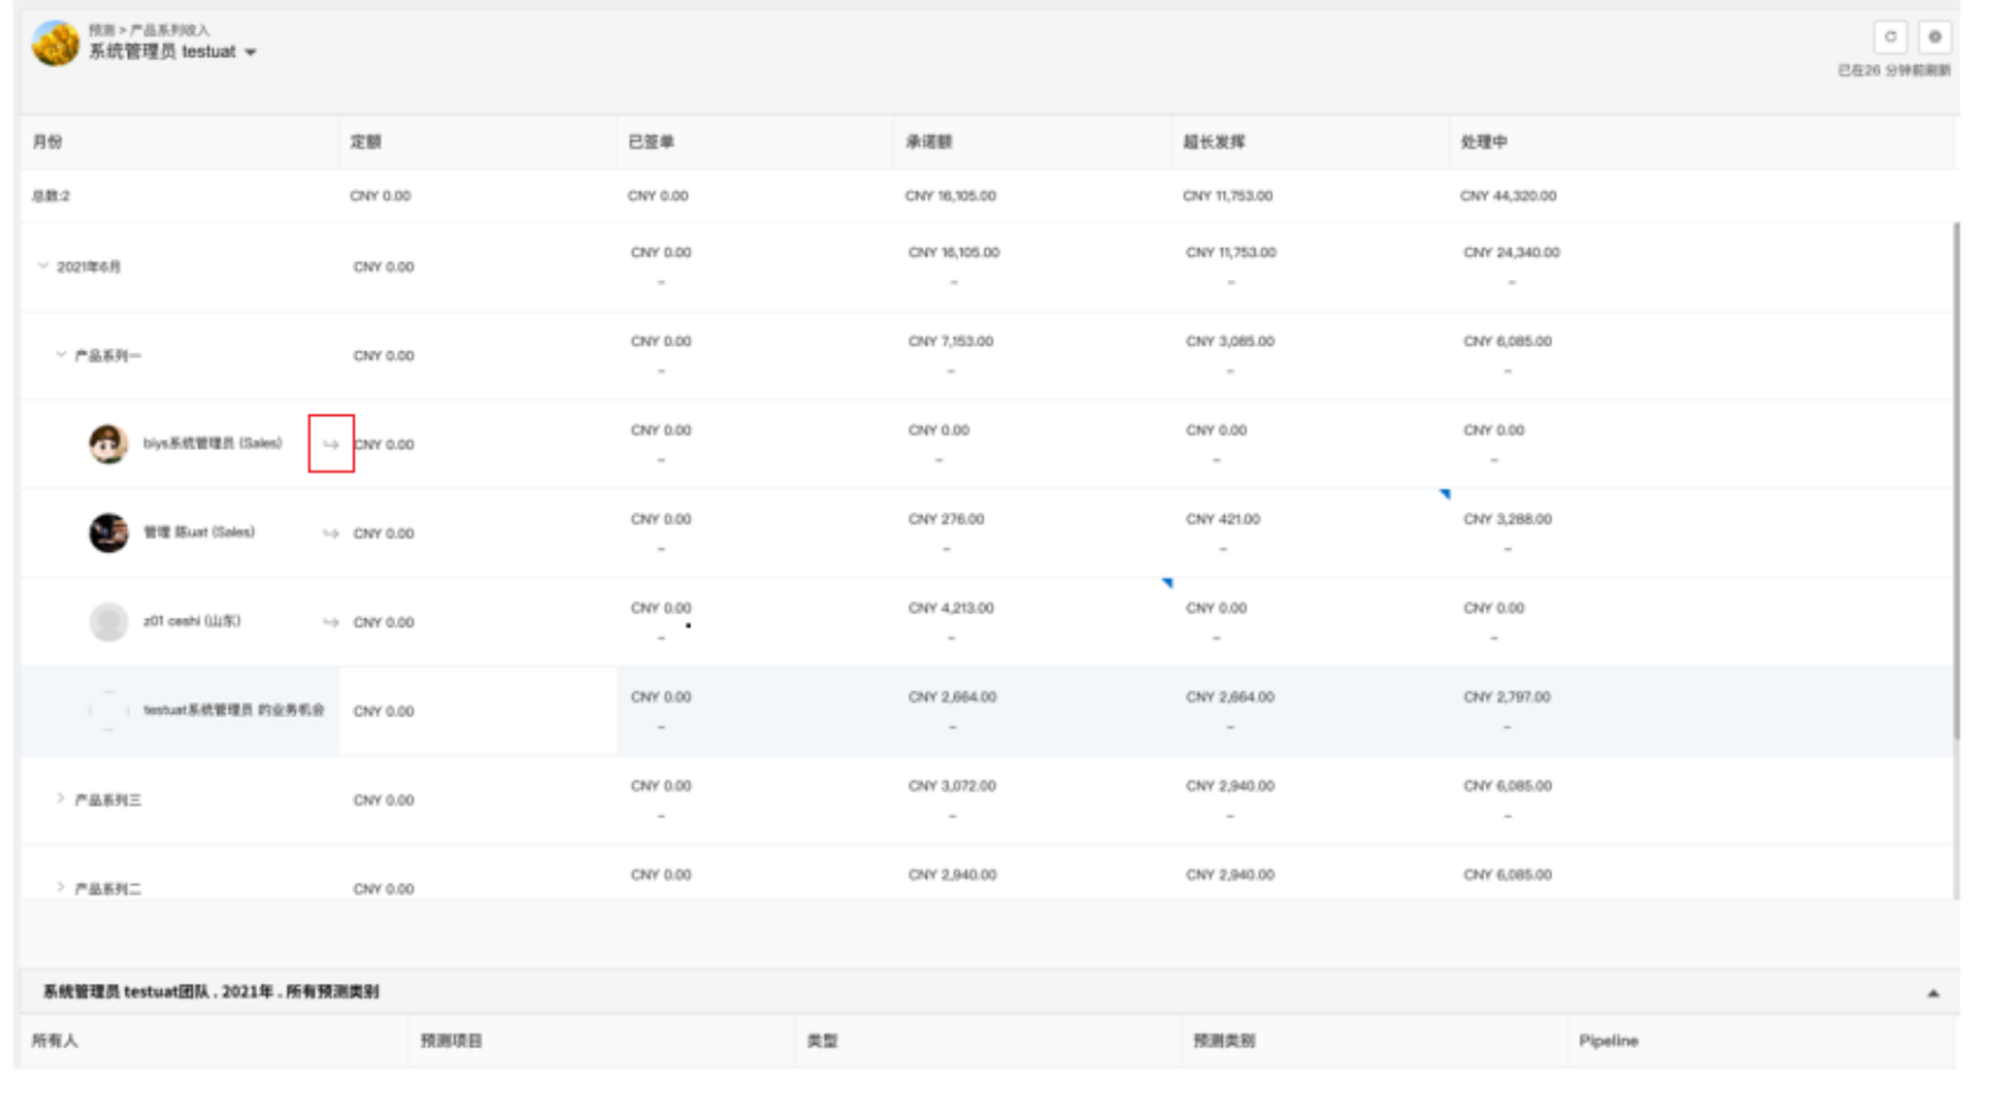Click 管理 陈uat avatar picture
The height and width of the screenshot is (1104, 2000).
coord(108,533)
